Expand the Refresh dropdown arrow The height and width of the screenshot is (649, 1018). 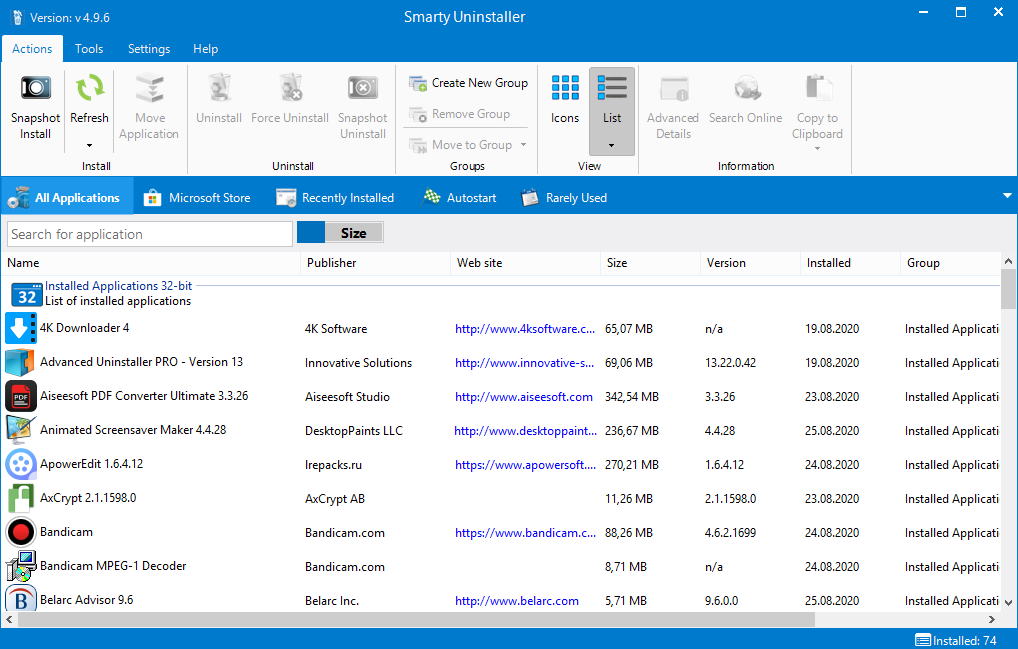pos(89,145)
